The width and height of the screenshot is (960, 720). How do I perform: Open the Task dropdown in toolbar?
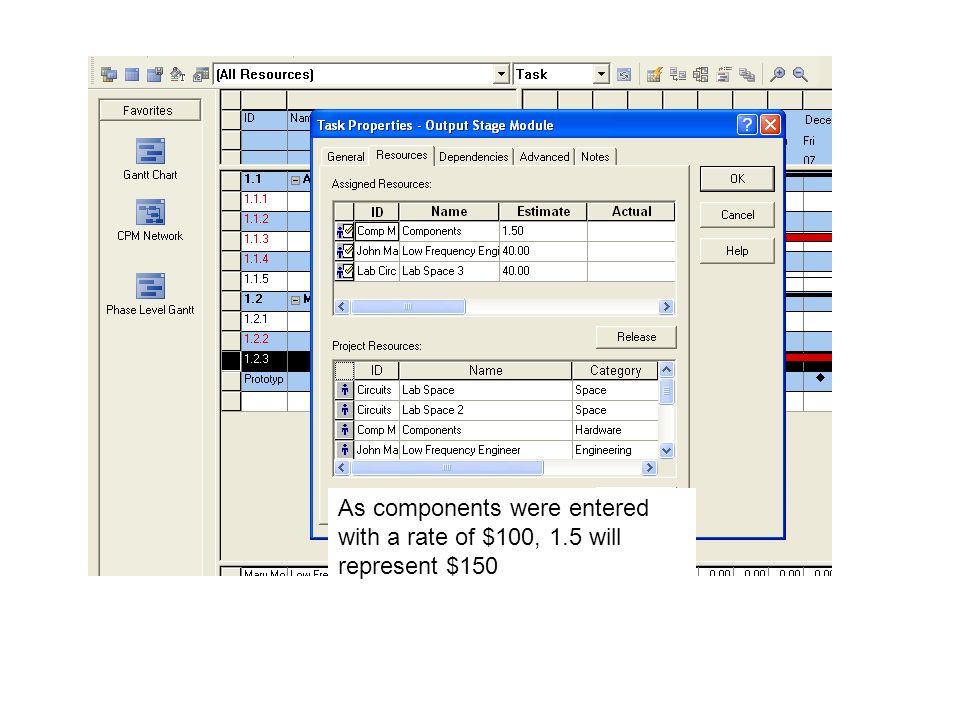point(602,74)
